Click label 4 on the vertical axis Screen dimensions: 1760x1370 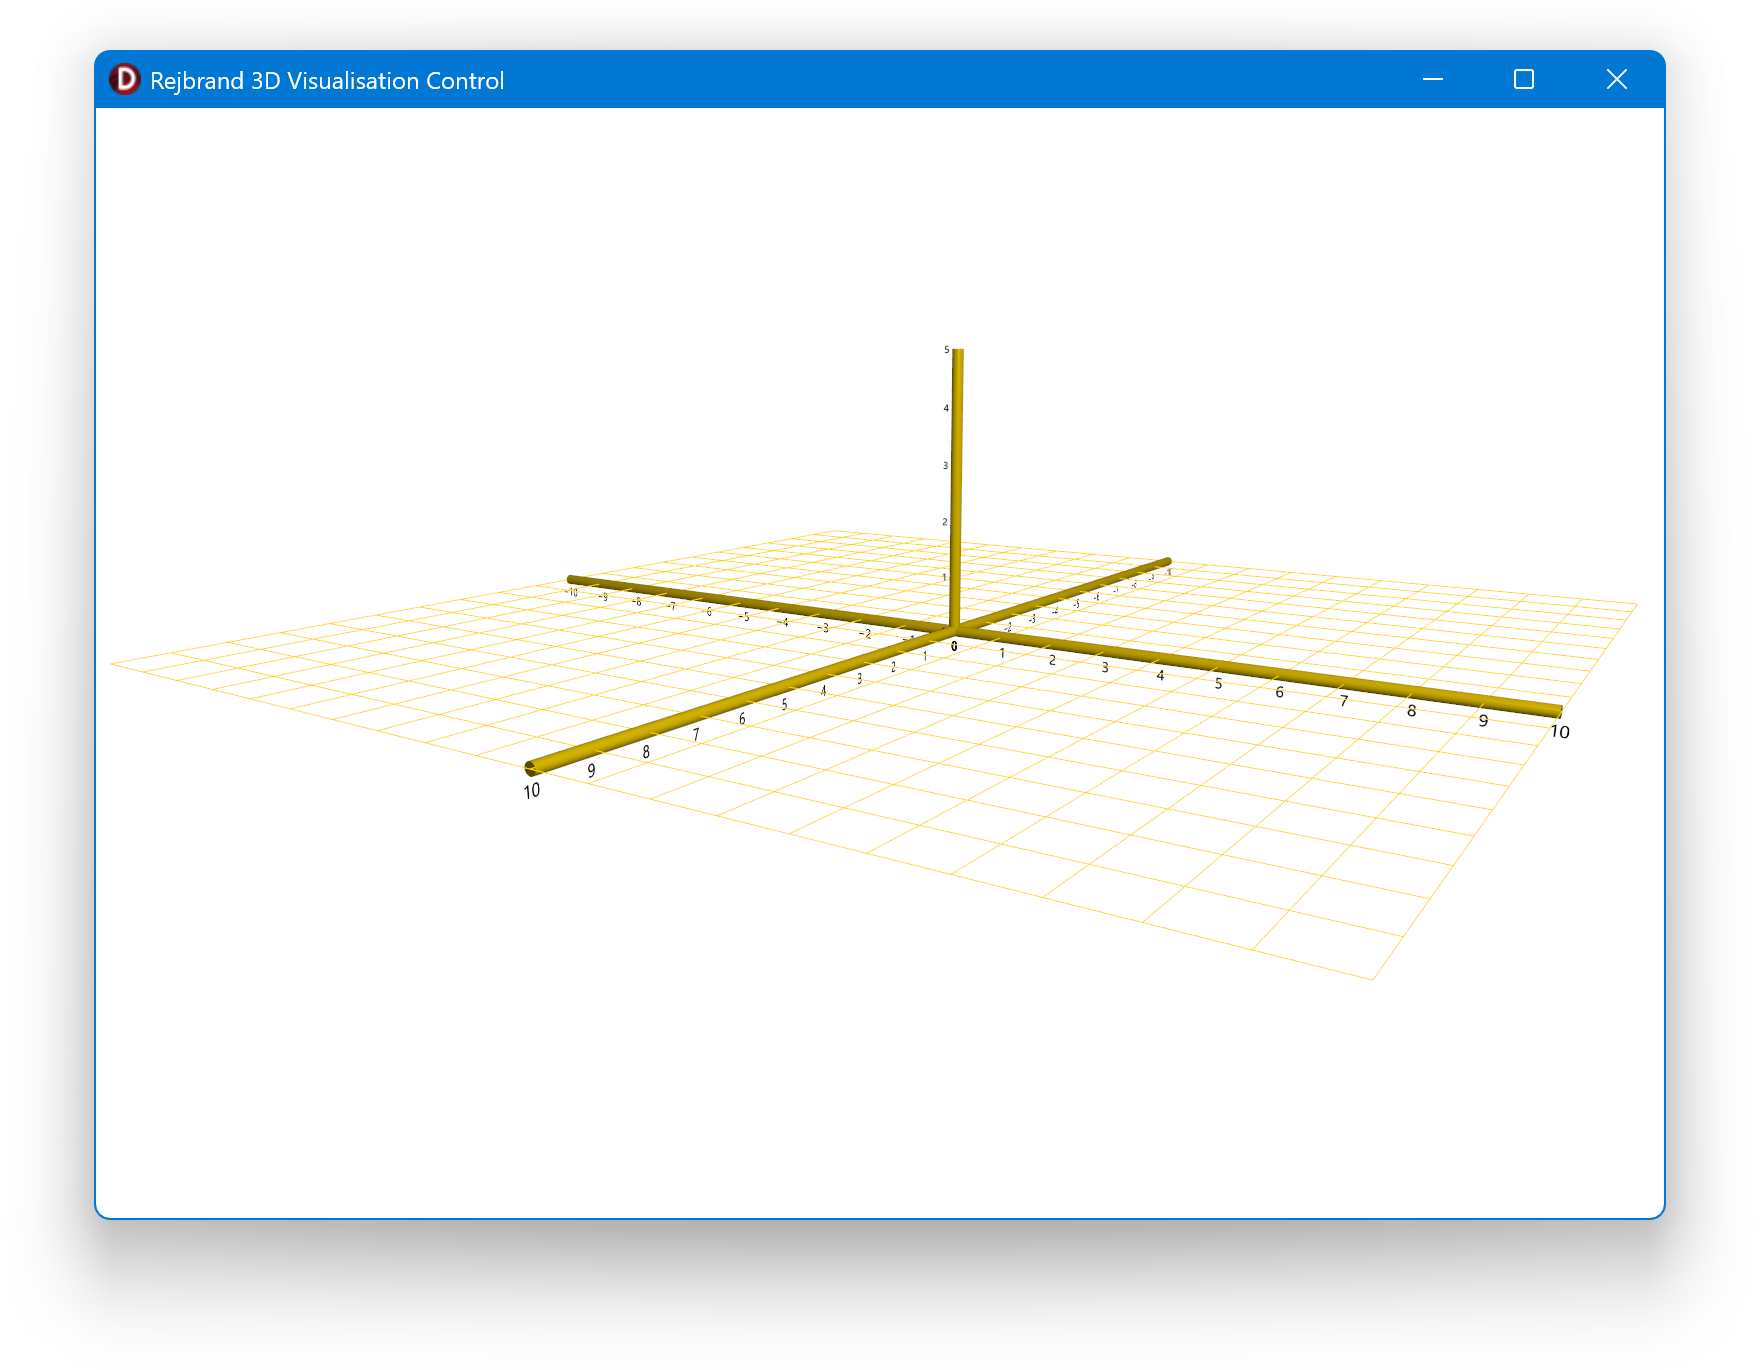point(946,408)
